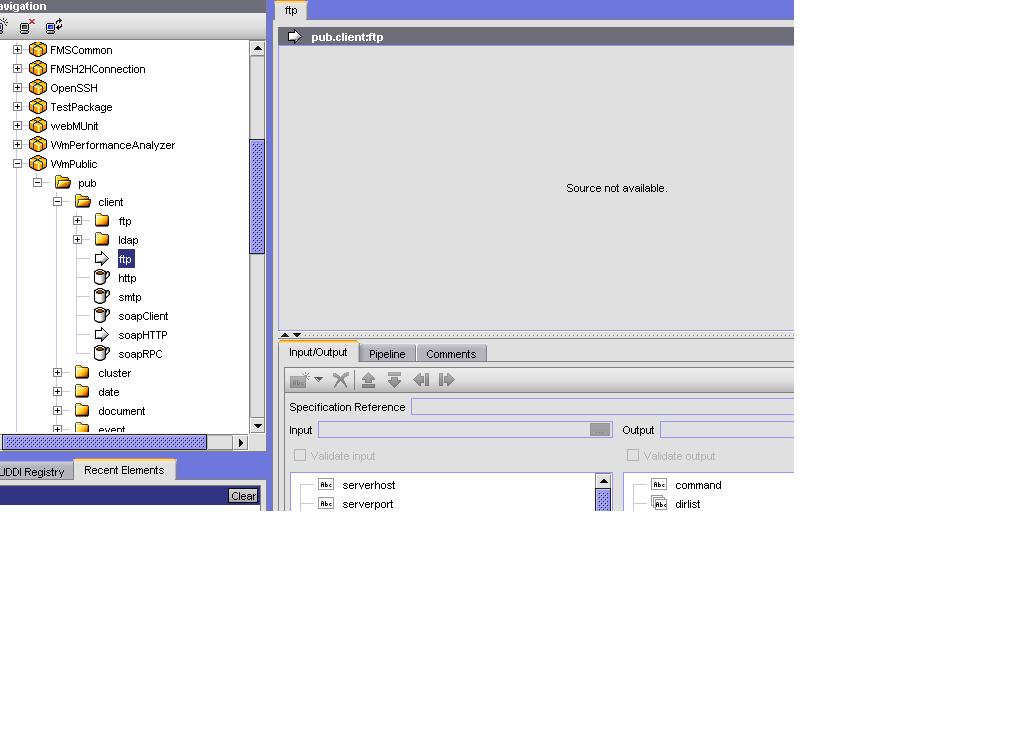This screenshot has height=742, width=1024.
Task: Toggle the Validate output checkbox
Action: (x=633, y=455)
